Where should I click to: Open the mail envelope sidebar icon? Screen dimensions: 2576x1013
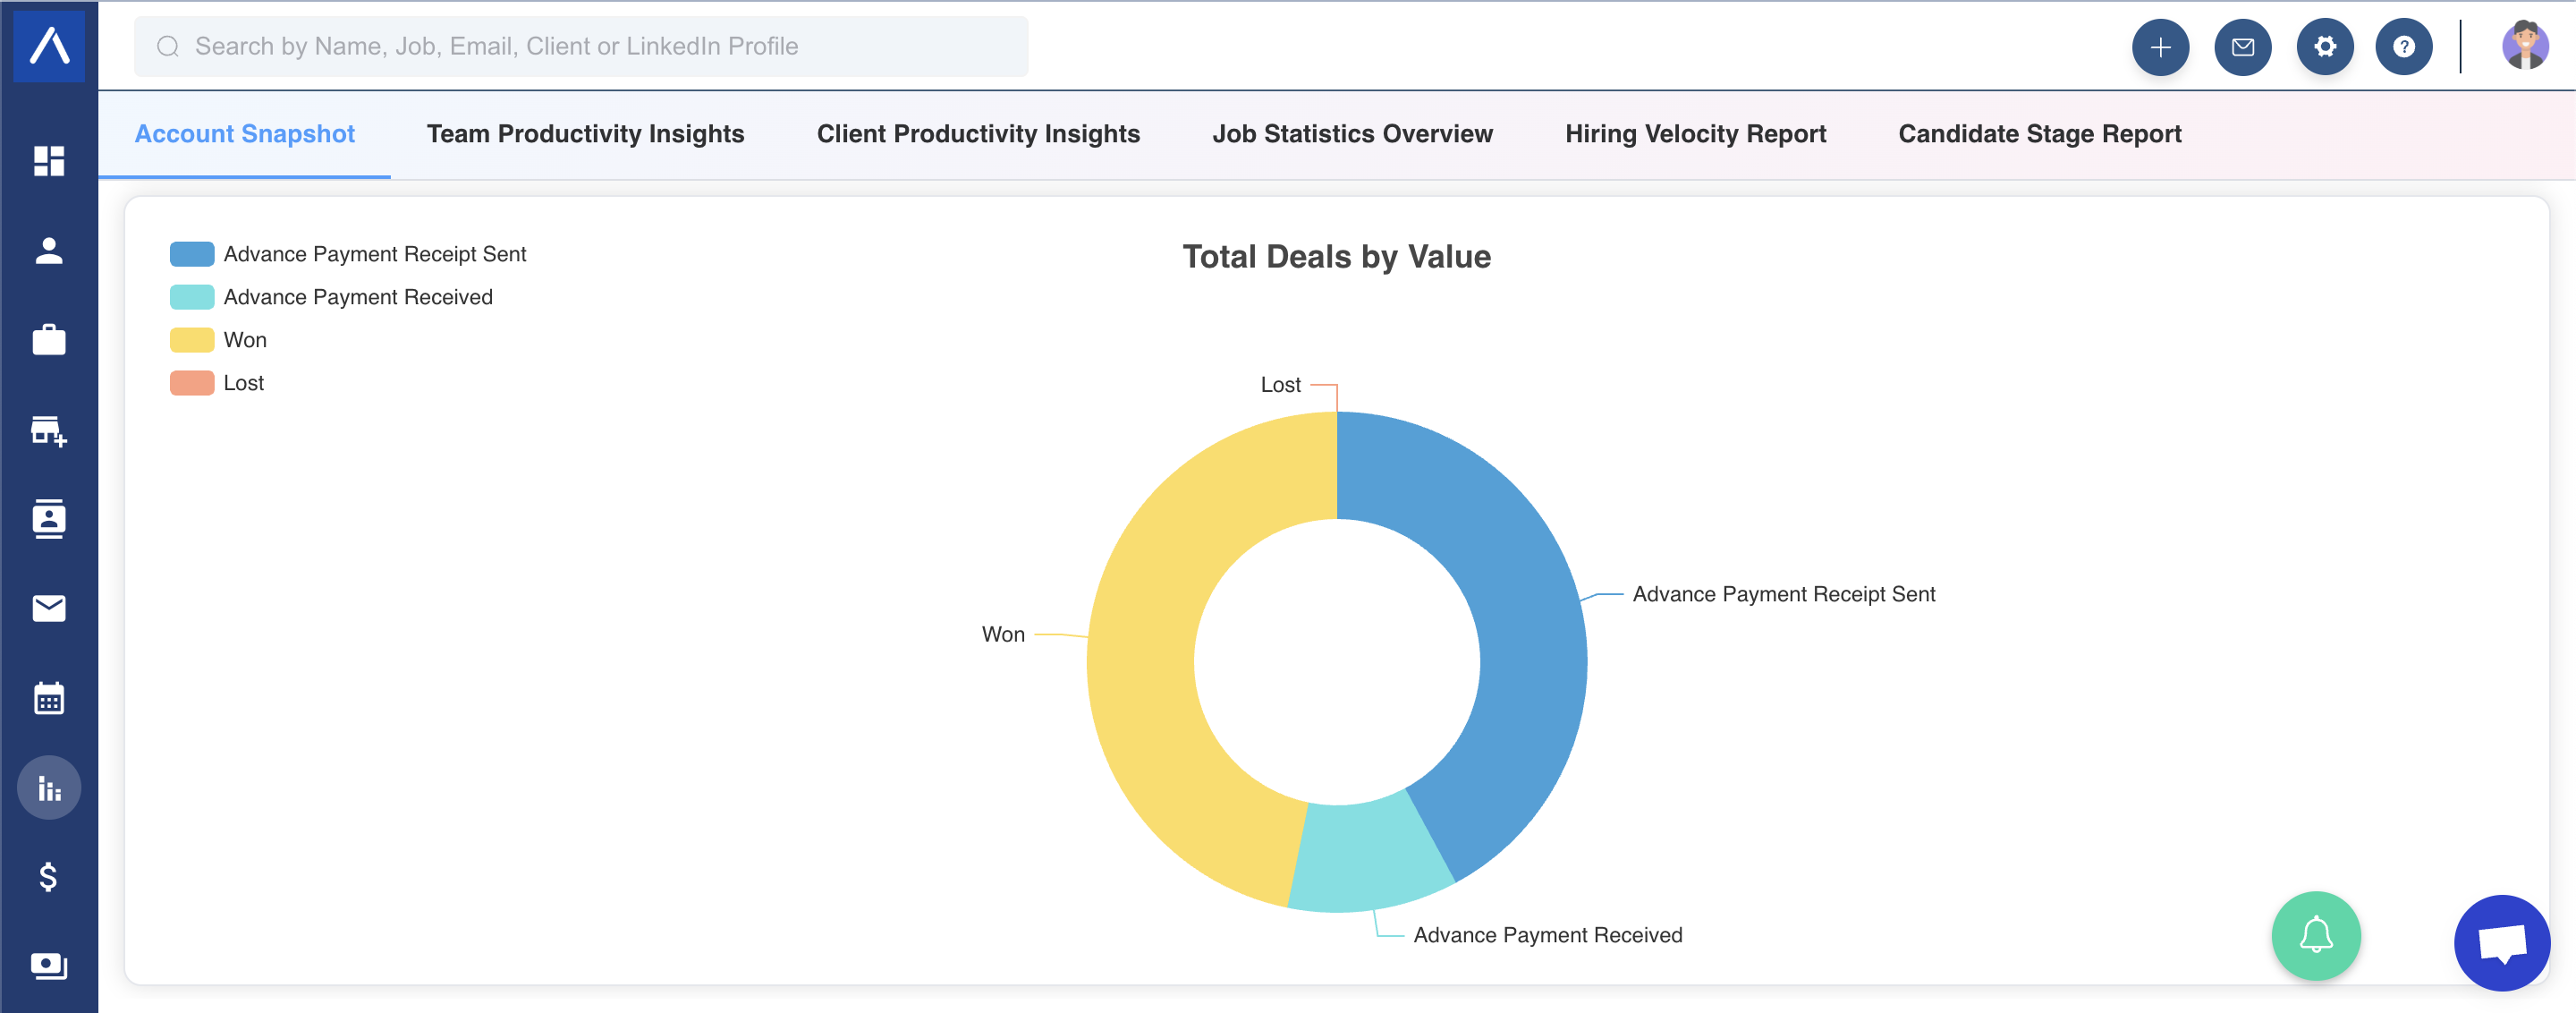tap(49, 608)
